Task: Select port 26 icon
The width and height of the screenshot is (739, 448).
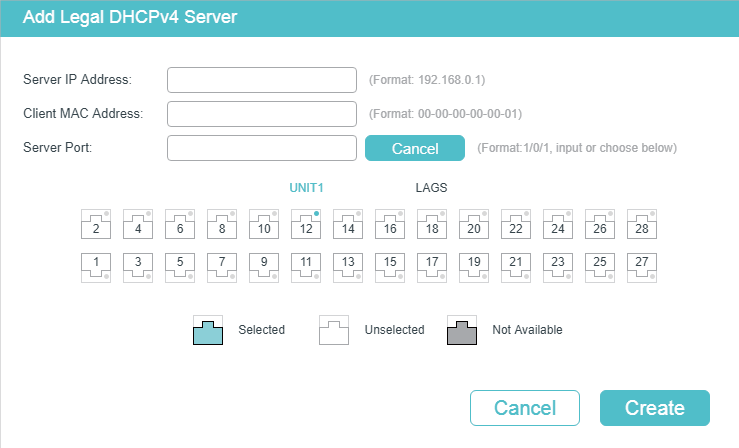Action: click(x=599, y=224)
